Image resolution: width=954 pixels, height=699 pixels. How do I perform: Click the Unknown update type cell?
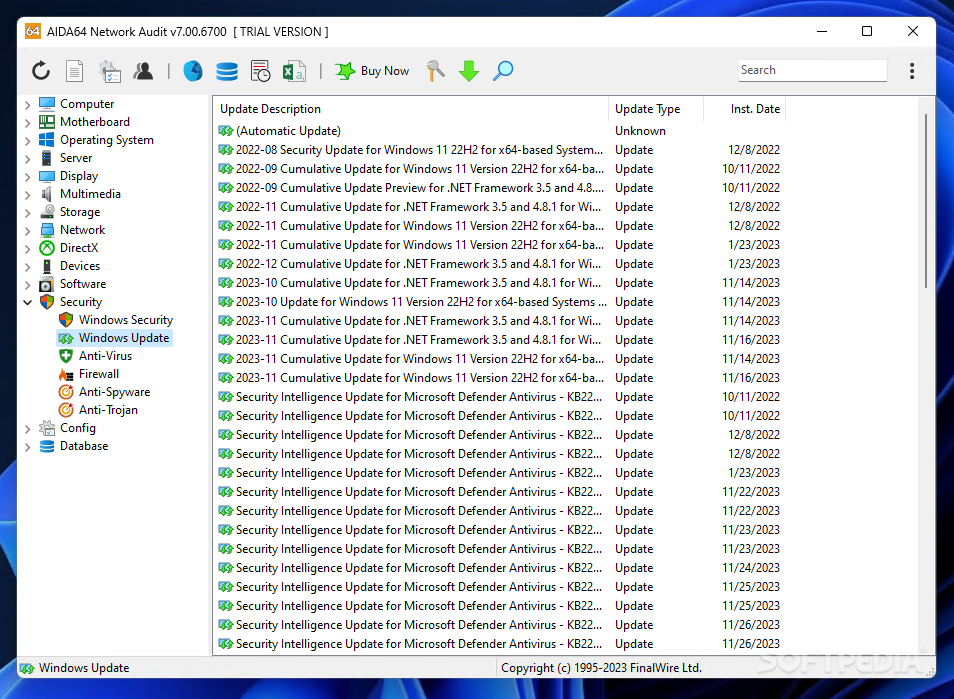[640, 131]
